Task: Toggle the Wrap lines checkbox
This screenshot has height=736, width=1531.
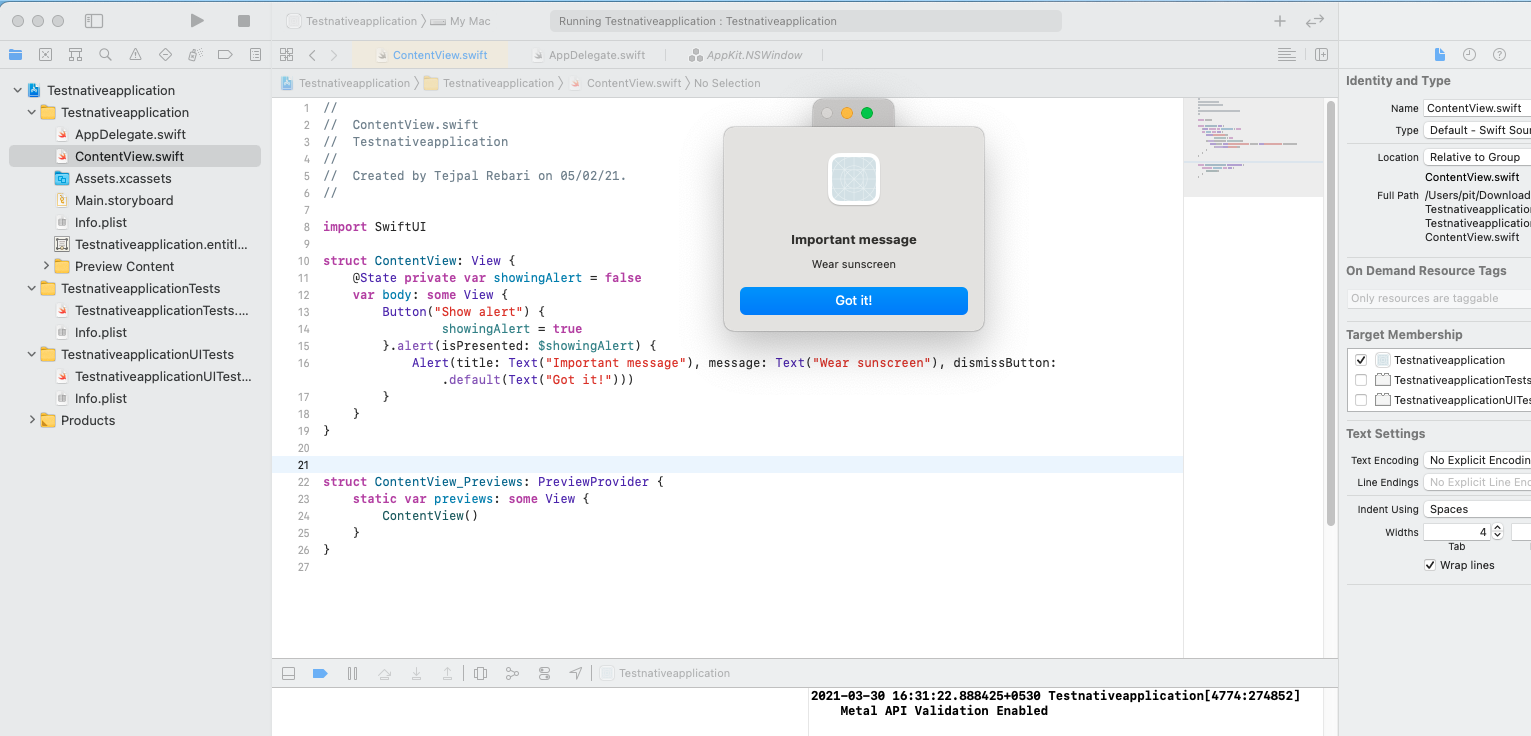Action: [1430, 565]
